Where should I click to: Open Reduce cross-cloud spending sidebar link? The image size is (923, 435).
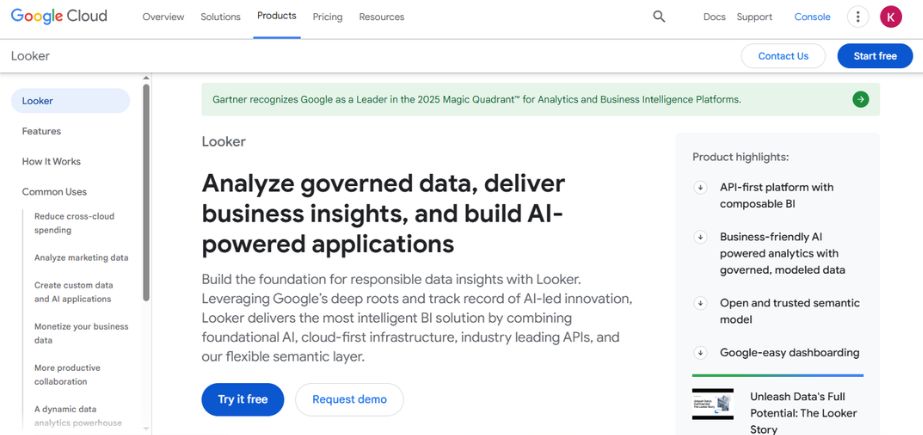(74, 223)
